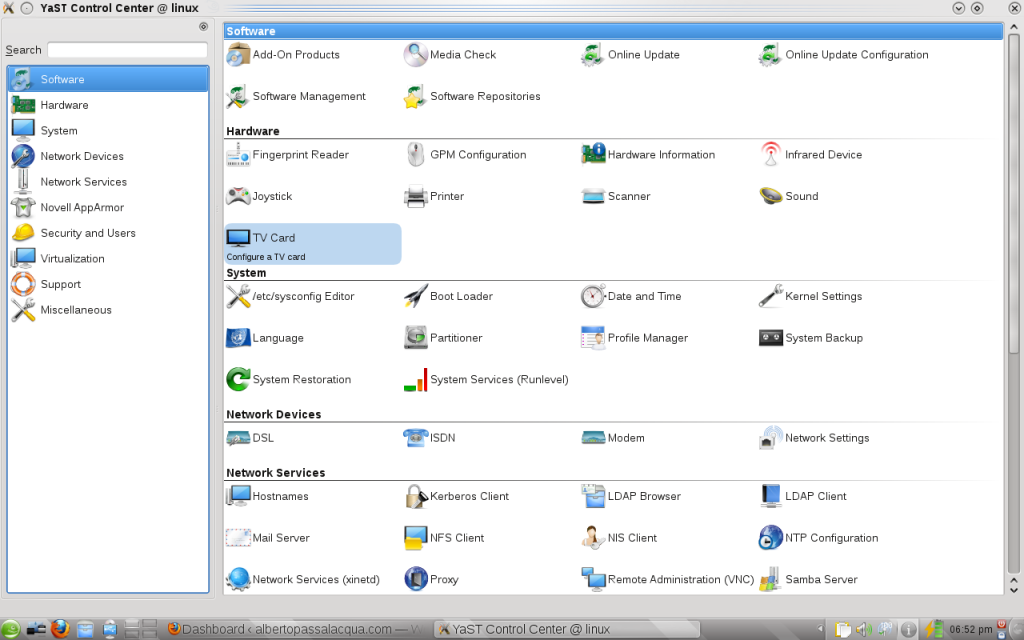Open the Software Repositories star icon
Viewport: 1024px width, 640px height.
415,97
